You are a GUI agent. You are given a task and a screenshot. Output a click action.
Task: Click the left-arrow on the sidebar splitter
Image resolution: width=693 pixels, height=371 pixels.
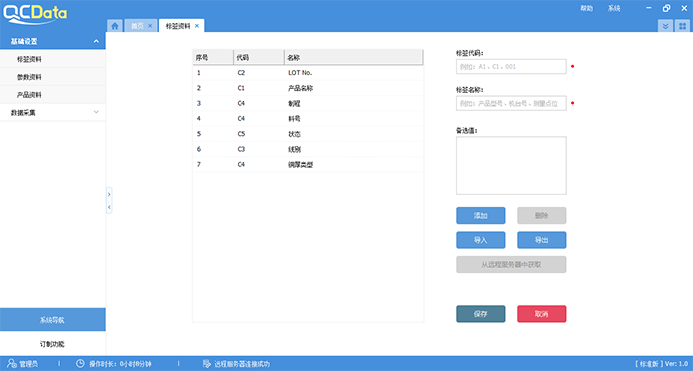point(109,207)
